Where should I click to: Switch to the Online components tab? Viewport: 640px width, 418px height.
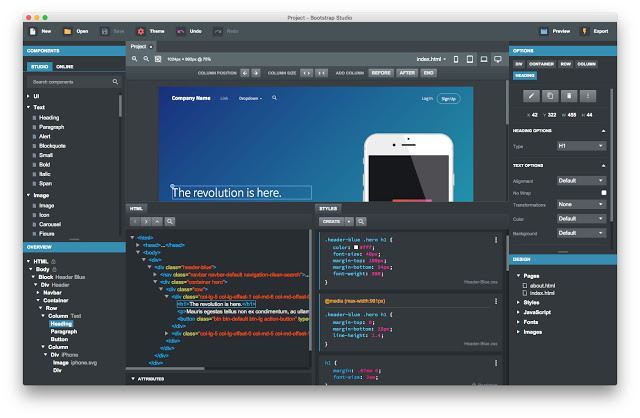pyautogui.click(x=65, y=67)
